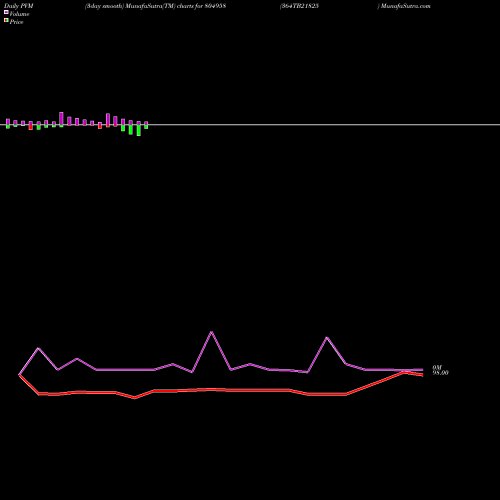Click the Price legend color swatch
This screenshot has height=500, width=500.
pyautogui.click(x=6, y=20)
